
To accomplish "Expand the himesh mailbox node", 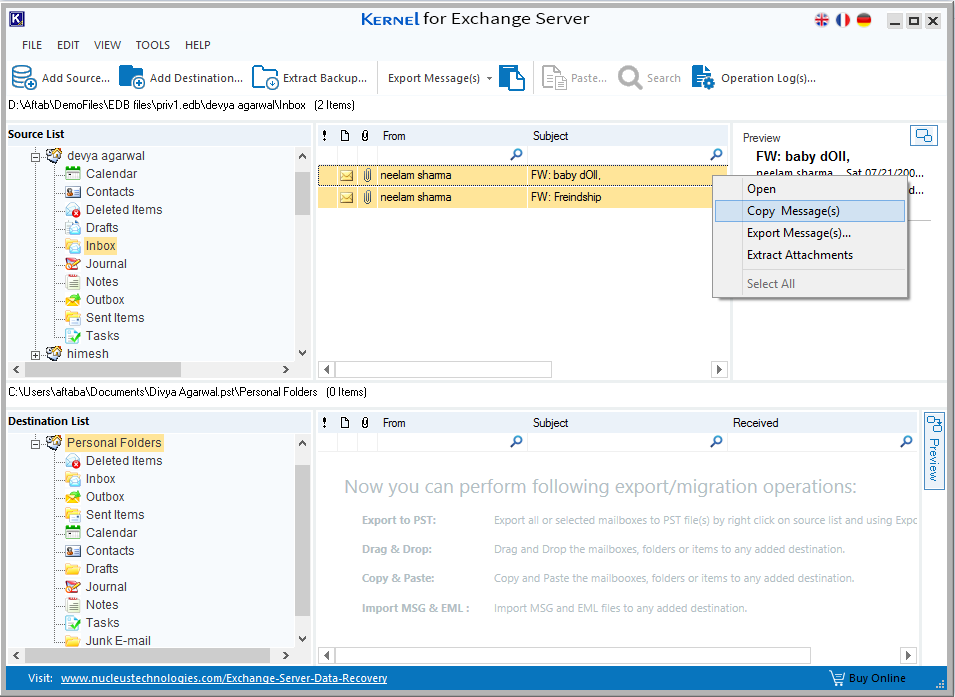I will point(35,355).
